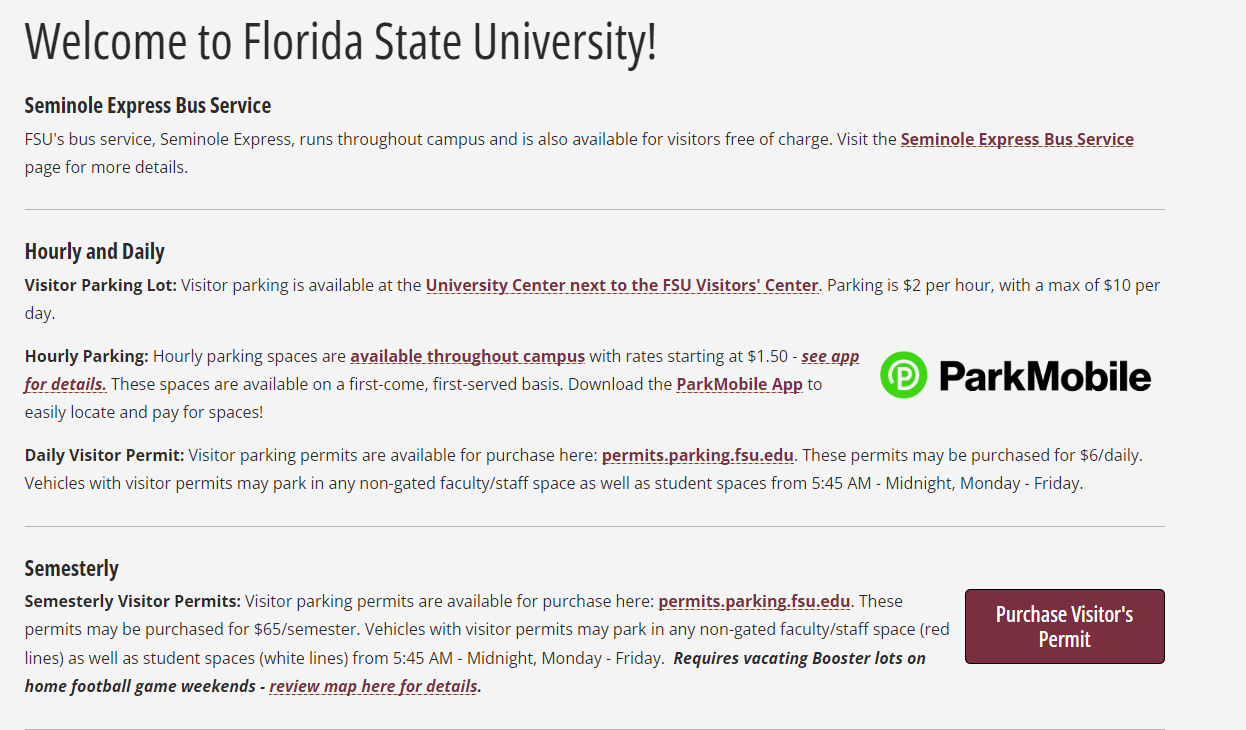Open the Seminole Express Bus Service link

[1017, 139]
